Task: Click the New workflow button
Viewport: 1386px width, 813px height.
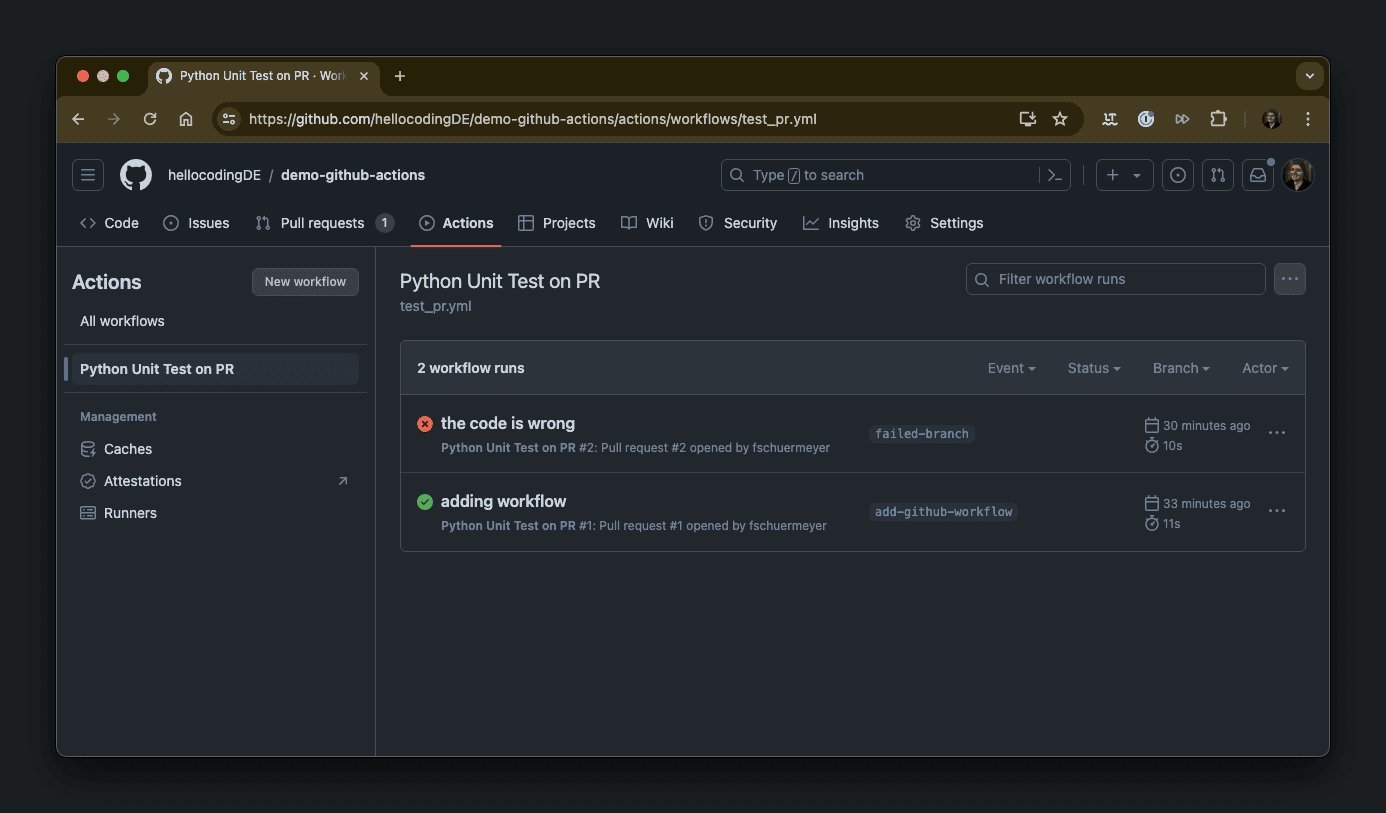Action: pyautogui.click(x=305, y=282)
